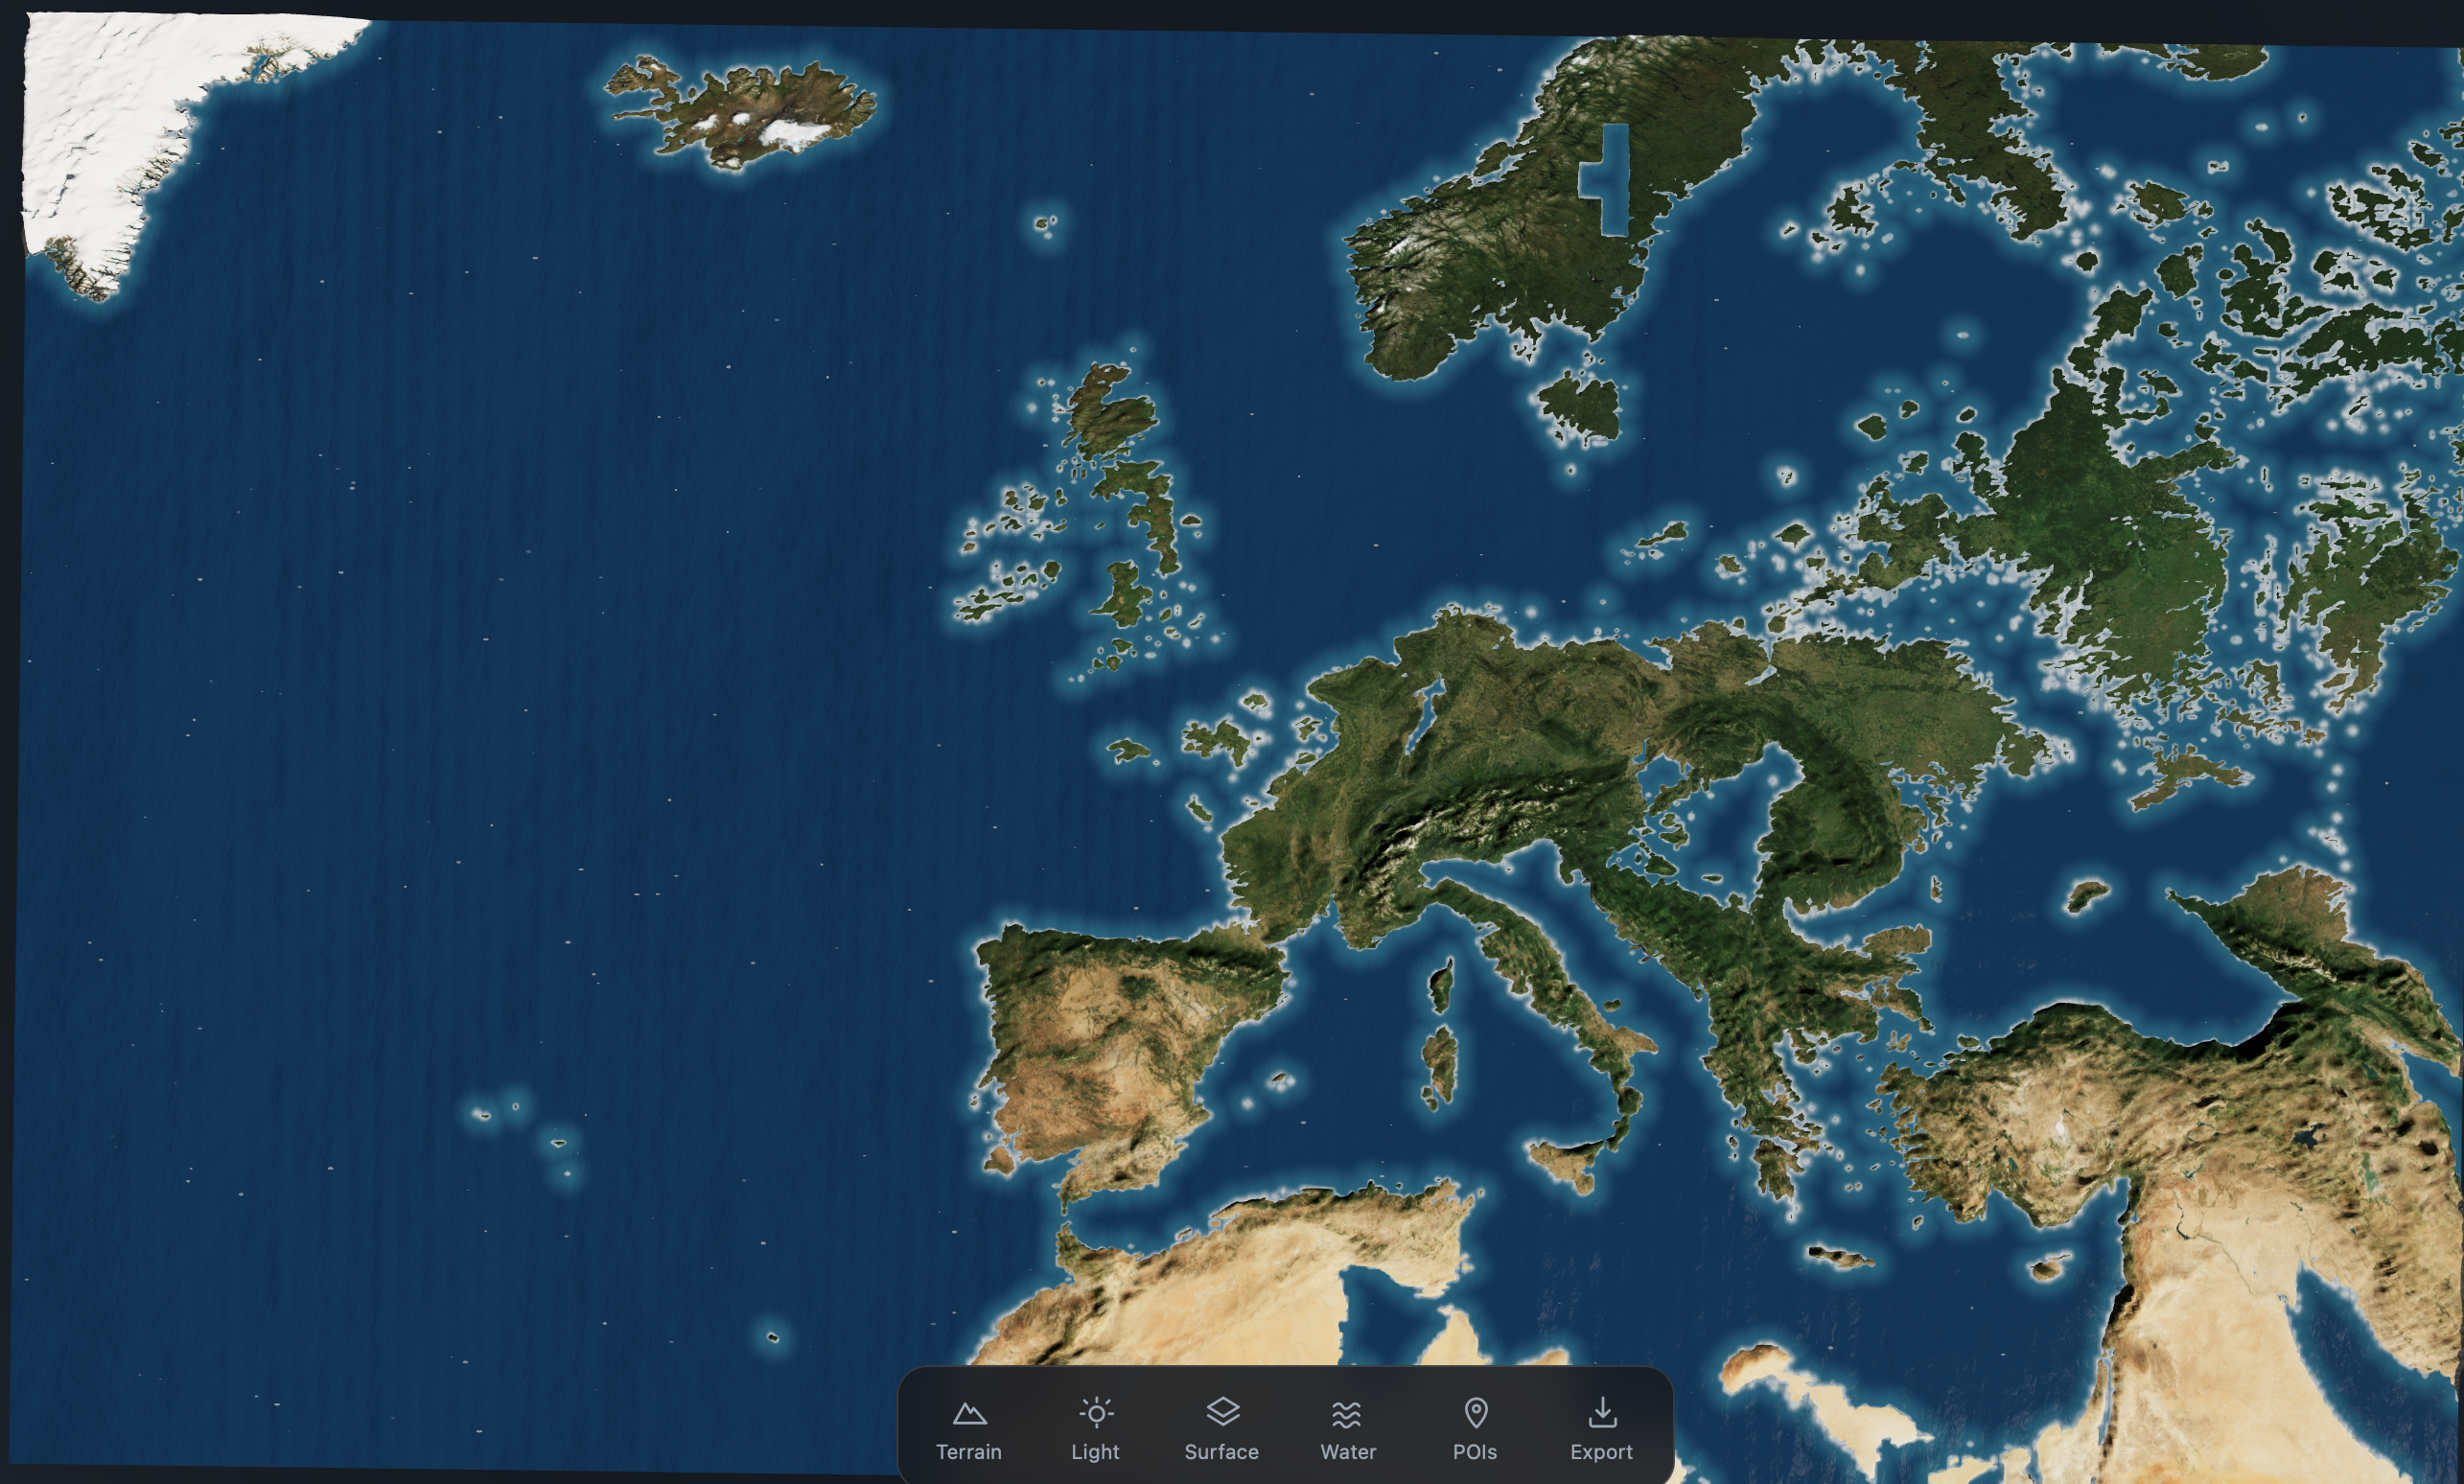Click the Export download icon
This screenshot has width=2464, height=1484.
[1602, 1413]
